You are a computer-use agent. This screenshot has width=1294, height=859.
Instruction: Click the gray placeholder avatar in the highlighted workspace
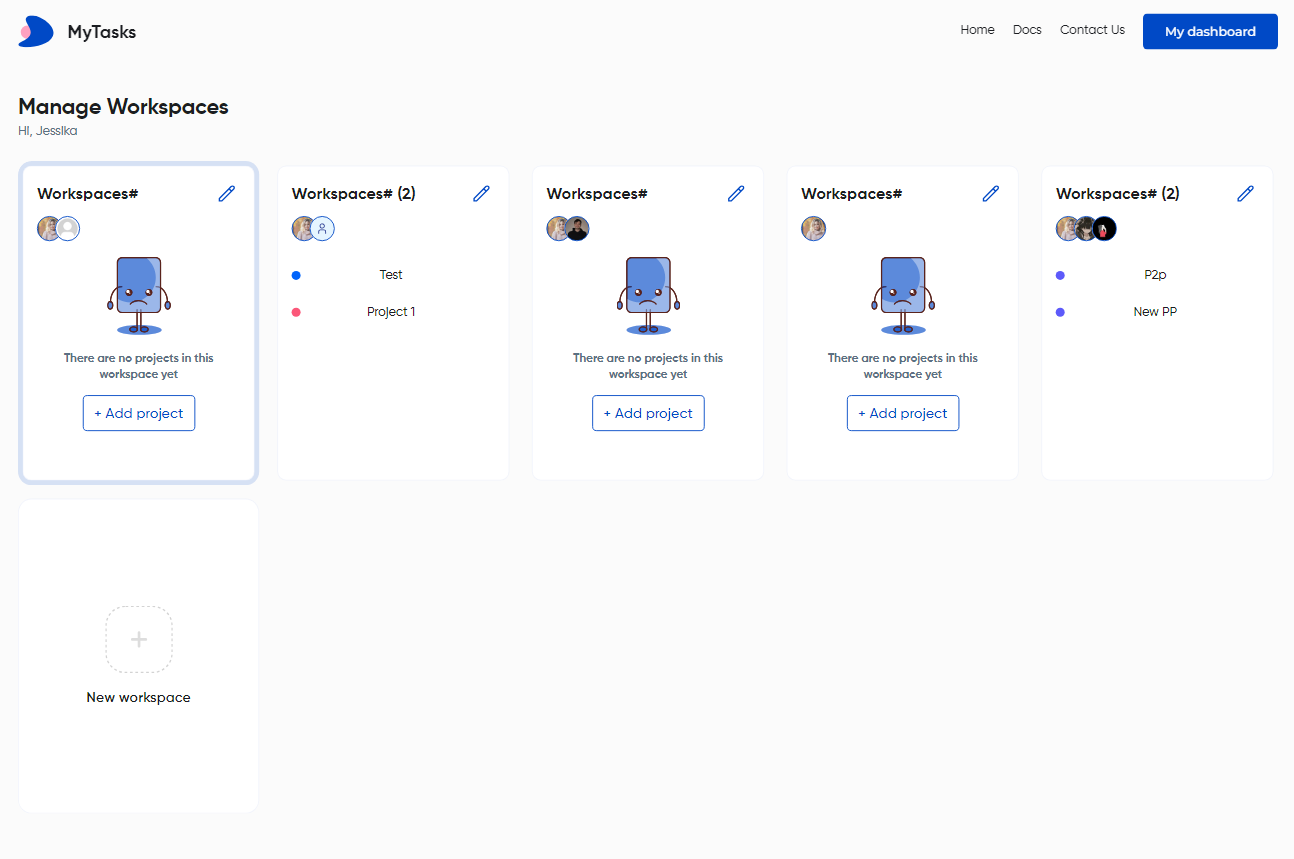click(68, 229)
